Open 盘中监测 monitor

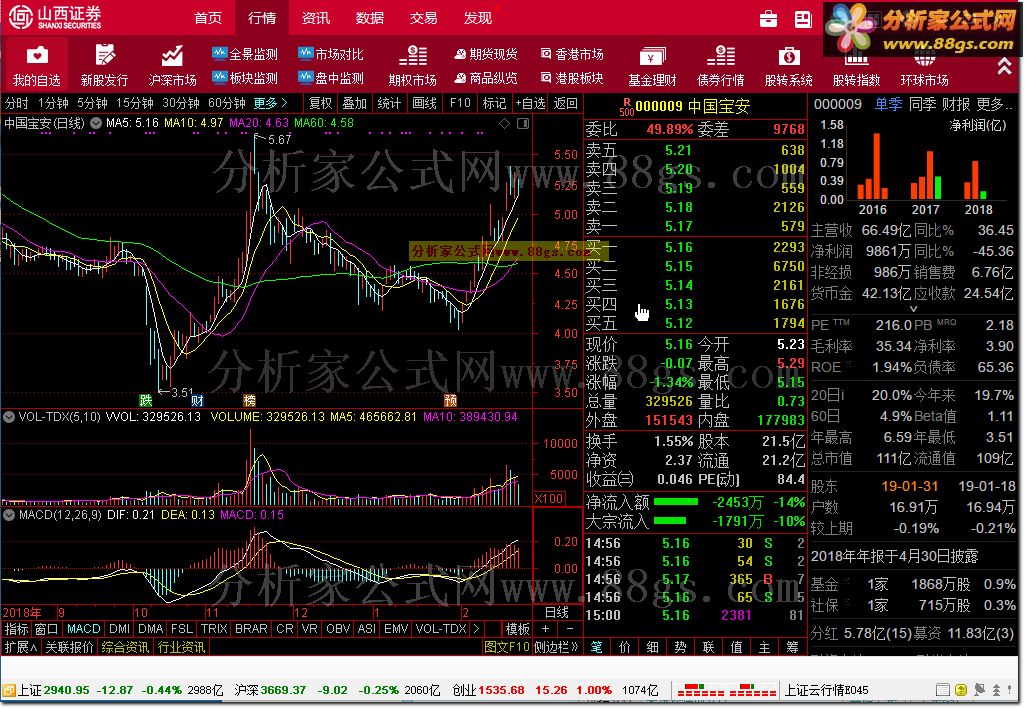(331, 78)
